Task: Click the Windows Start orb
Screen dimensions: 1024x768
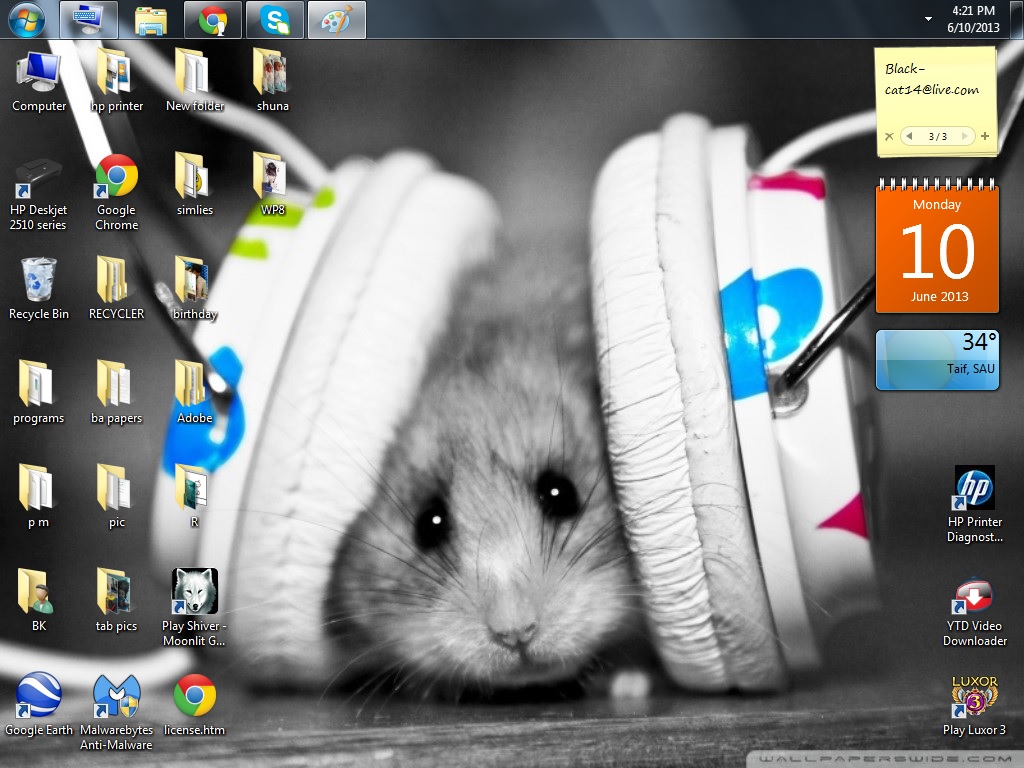Action: pyautogui.click(x=26, y=19)
